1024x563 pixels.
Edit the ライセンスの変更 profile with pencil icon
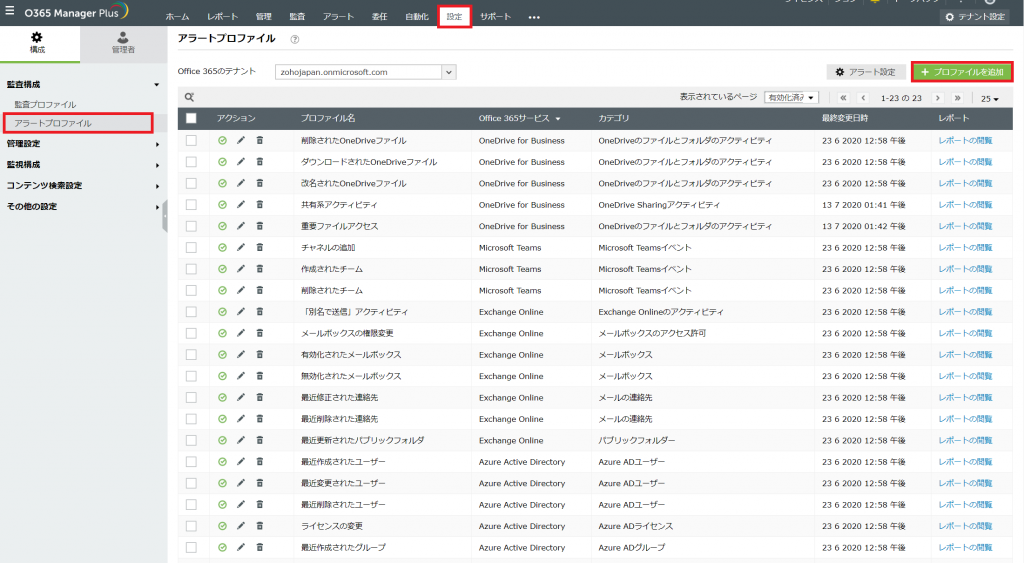pyautogui.click(x=241, y=526)
